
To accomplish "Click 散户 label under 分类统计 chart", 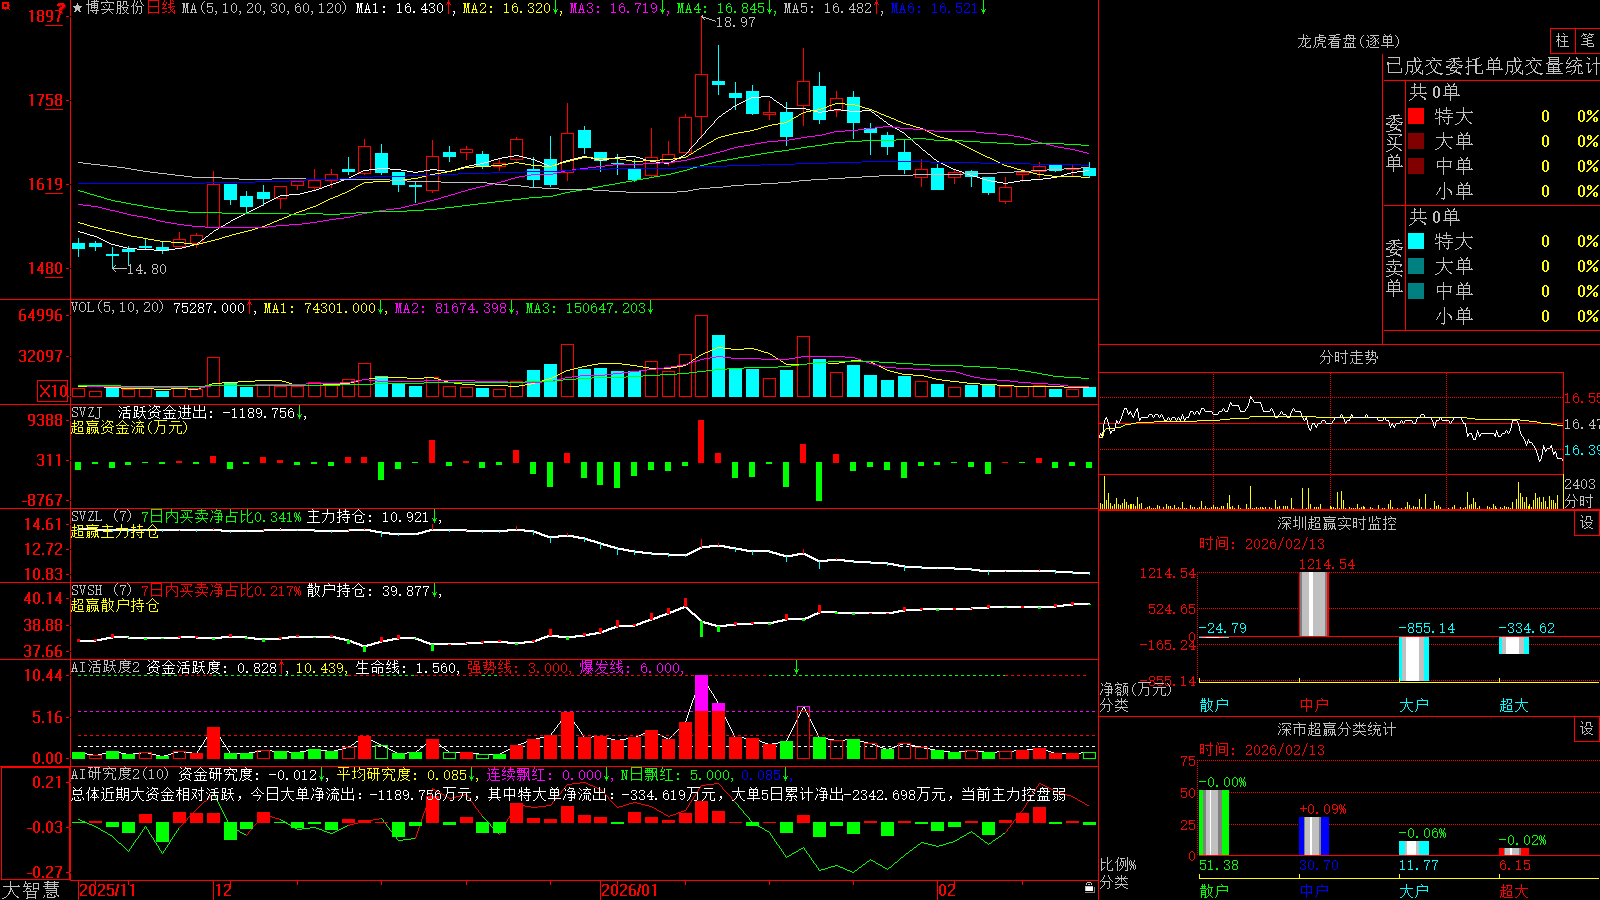I will (x=1214, y=890).
